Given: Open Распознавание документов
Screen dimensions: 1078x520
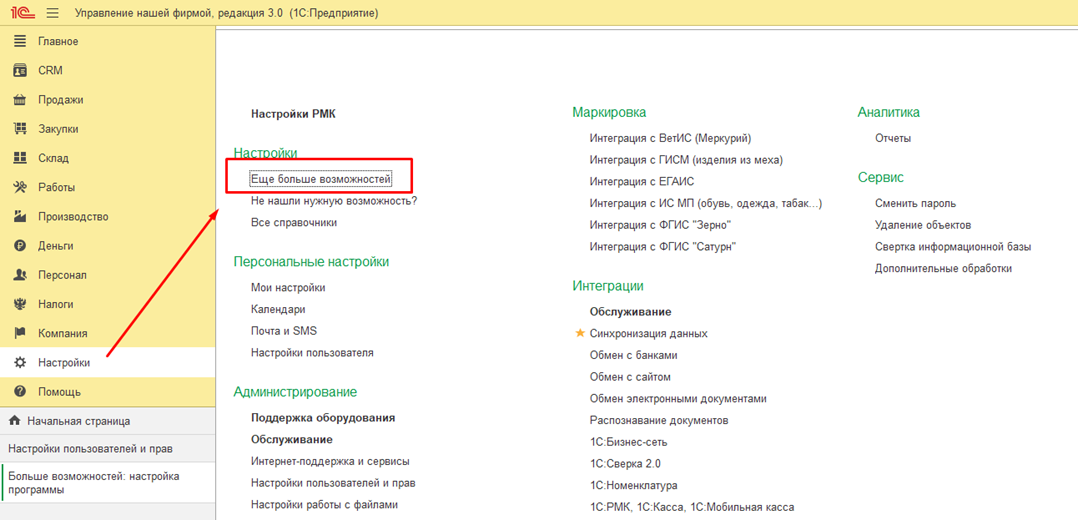Looking at the screenshot, I should pyautogui.click(x=659, y=420).
